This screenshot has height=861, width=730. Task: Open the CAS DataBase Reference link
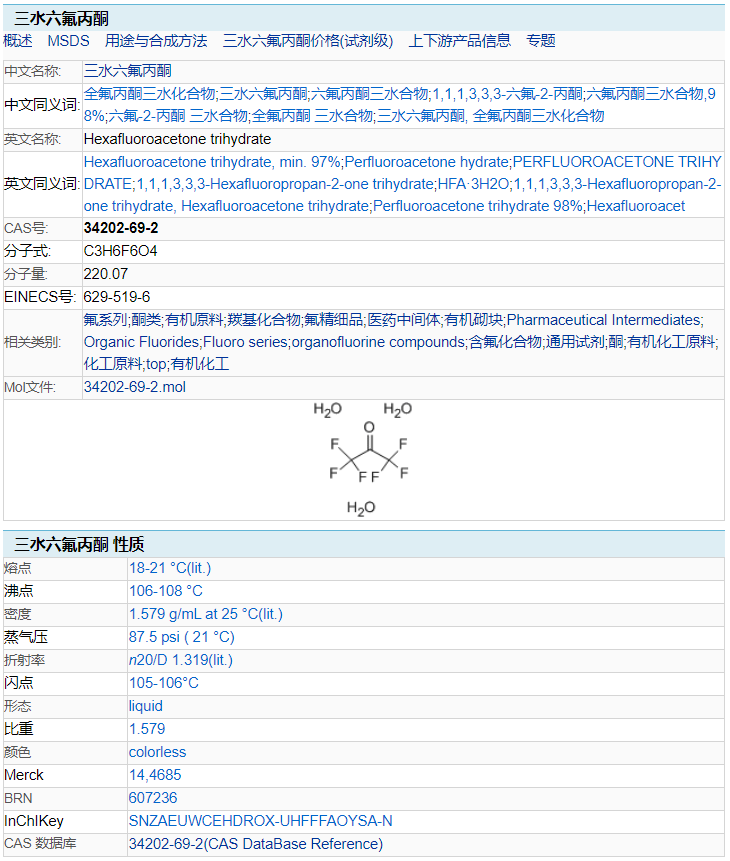coord(255,844)
